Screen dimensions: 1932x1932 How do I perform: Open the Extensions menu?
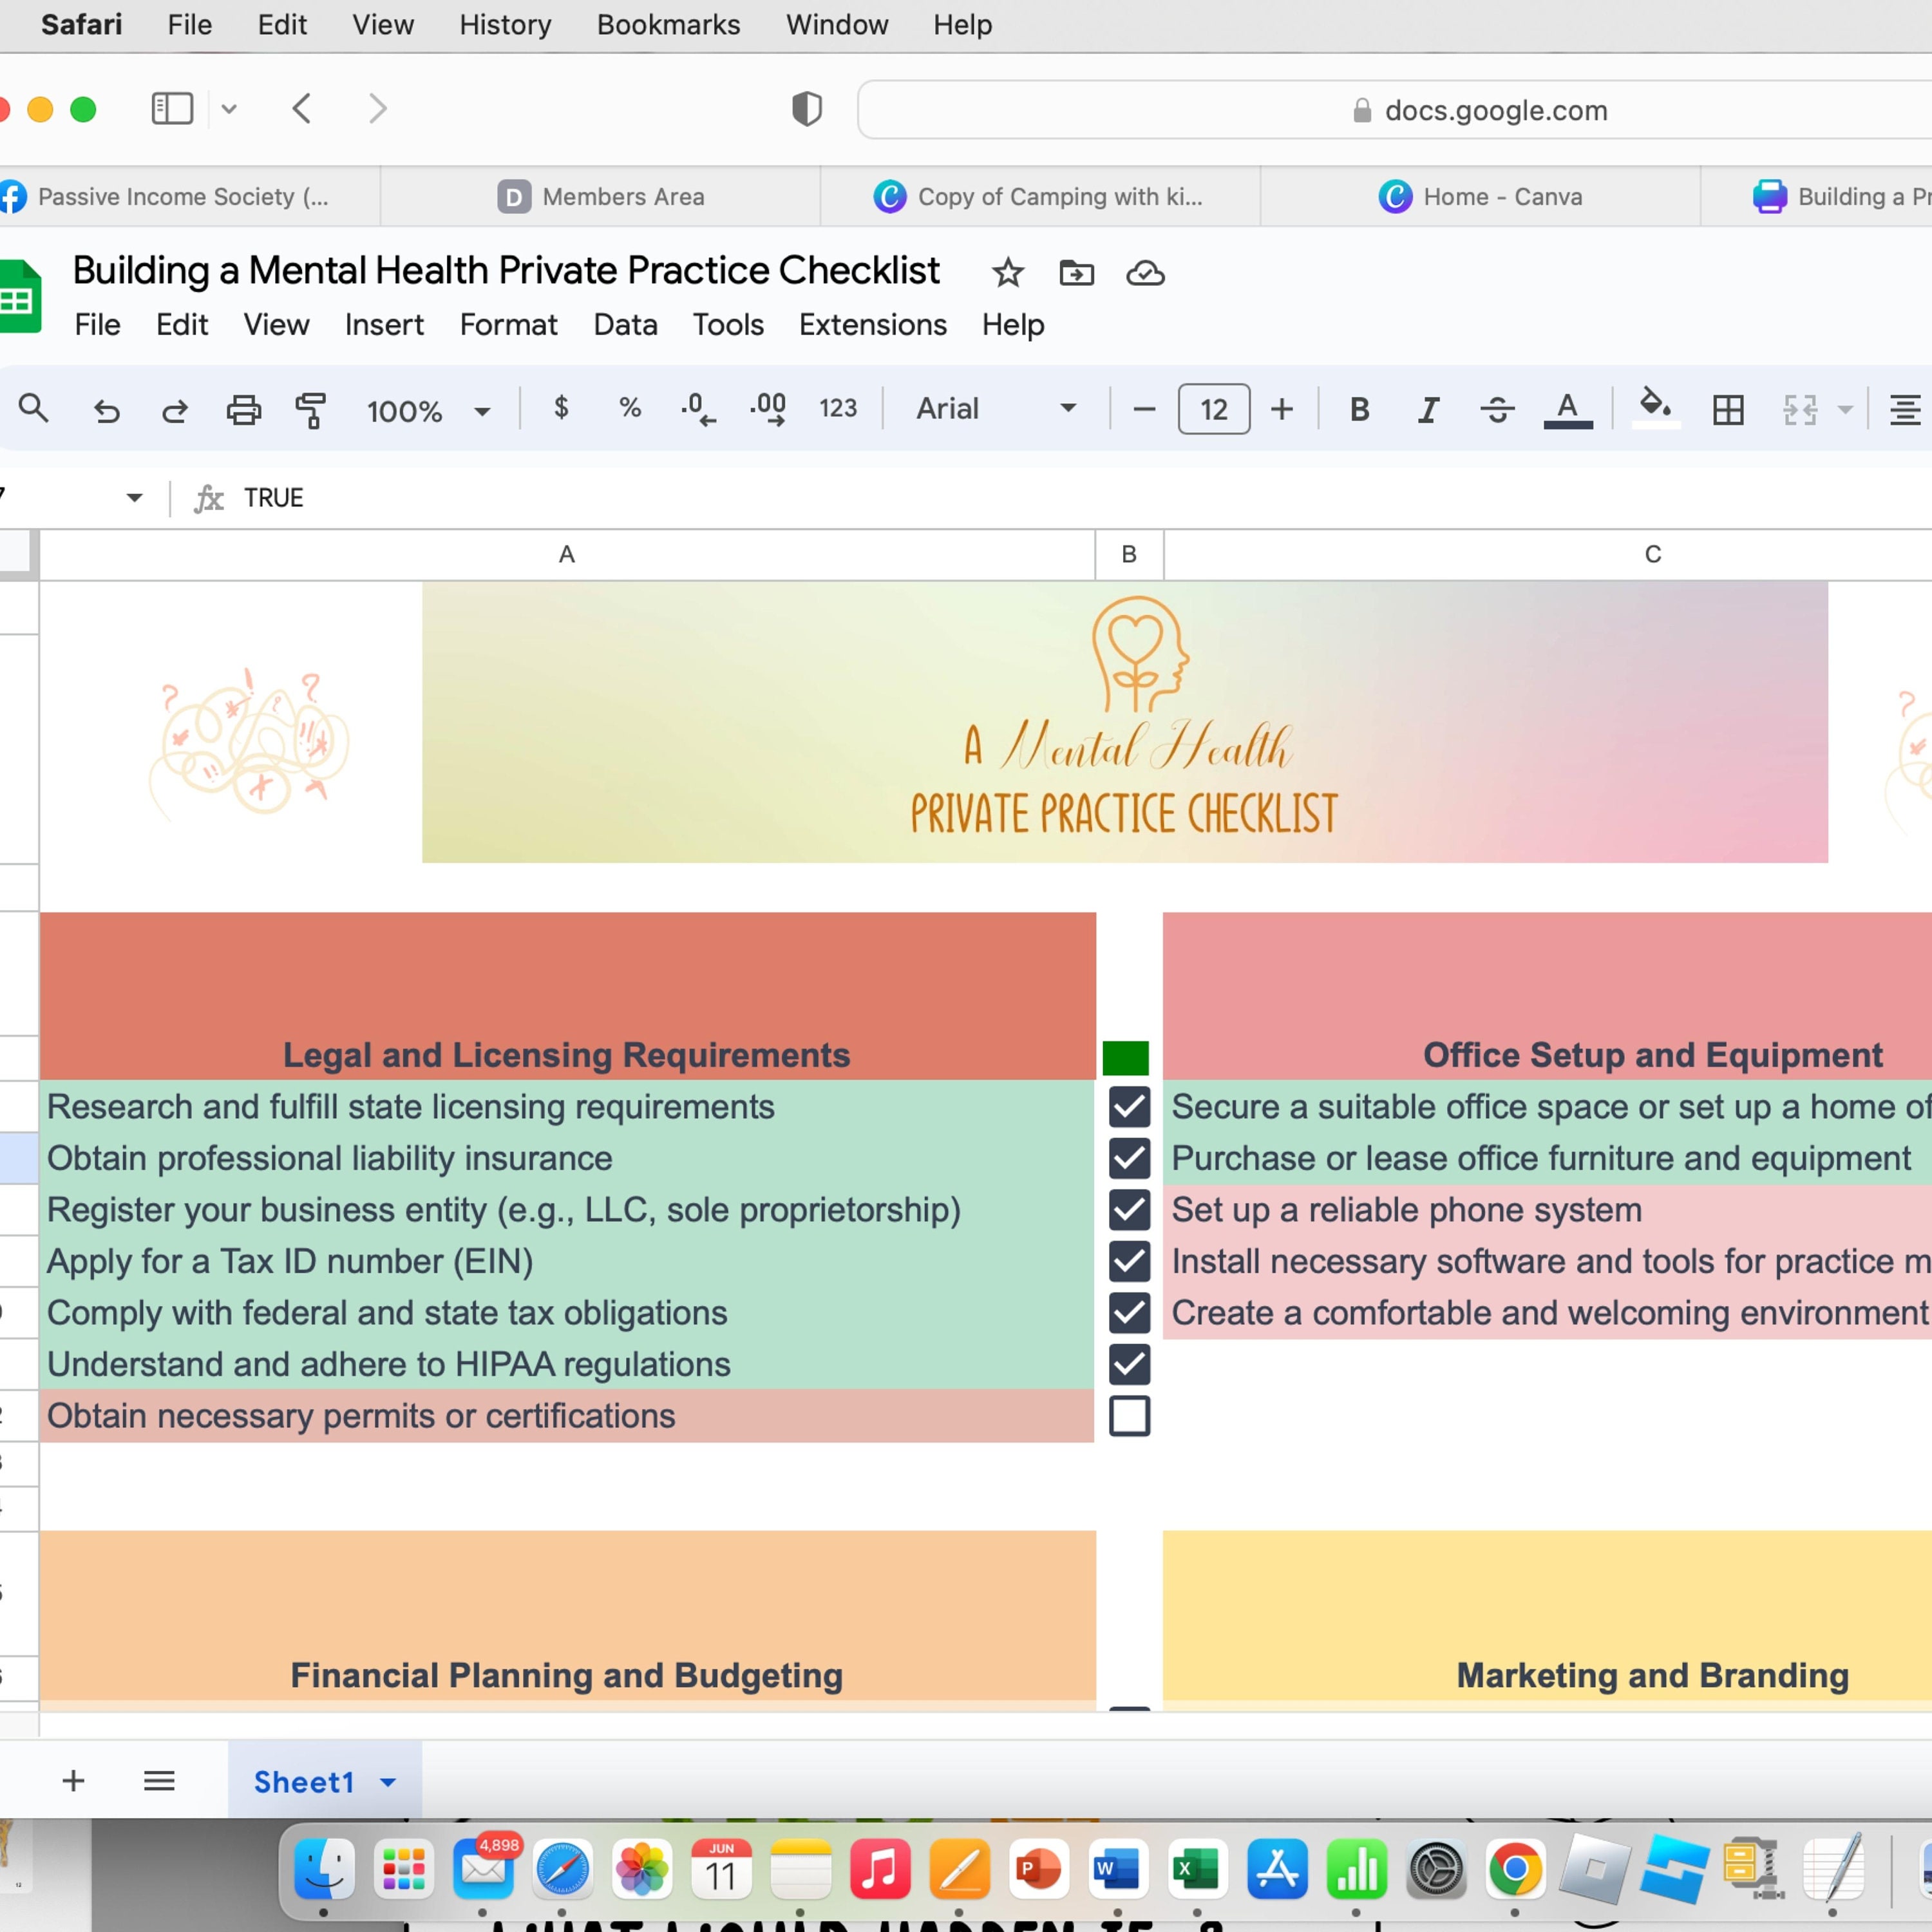pyautogui.click(x=872, y=325)
